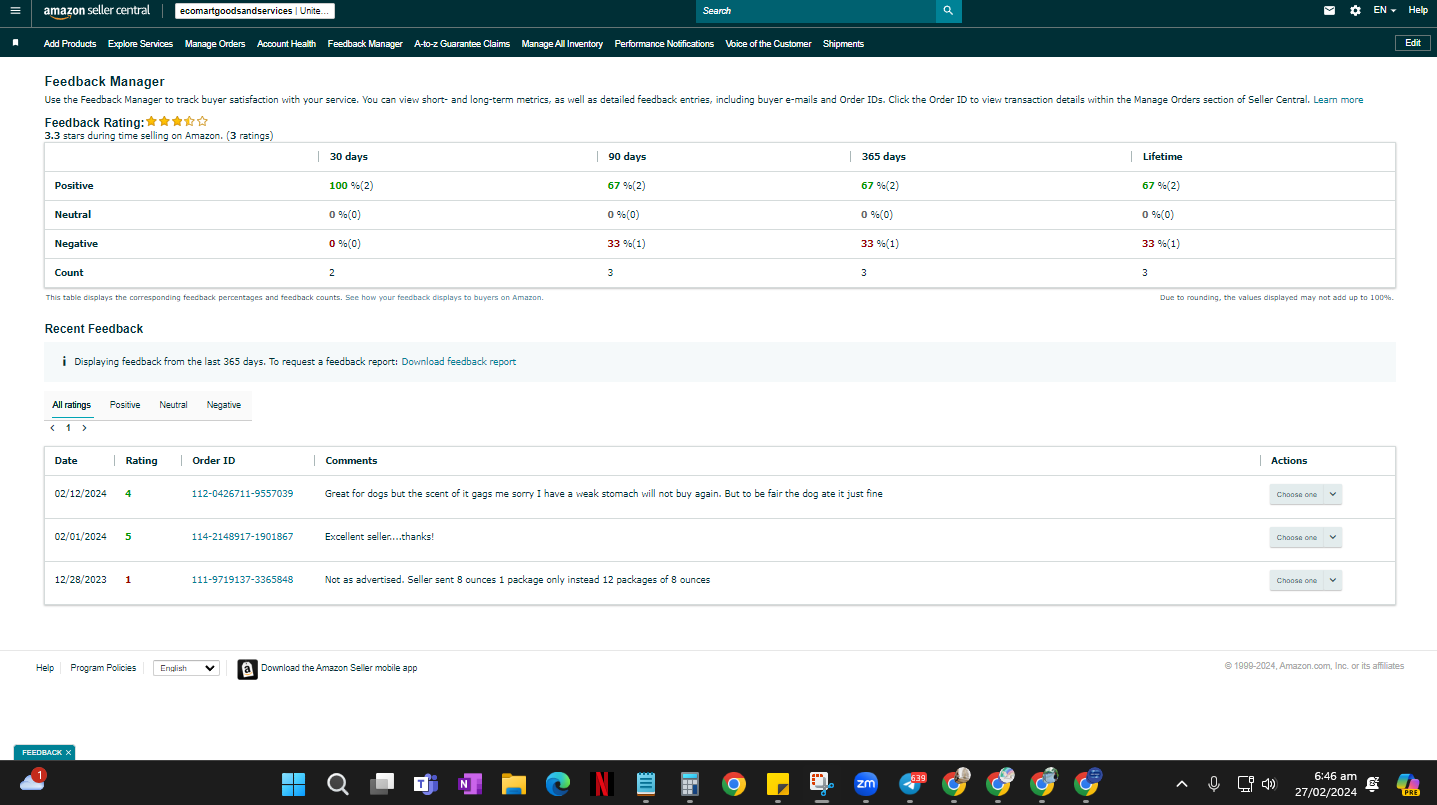Open File Explorer from taskbar
Image resolution: width=1437 pixels, height=805 pixels.
click(x=513, y=784)
